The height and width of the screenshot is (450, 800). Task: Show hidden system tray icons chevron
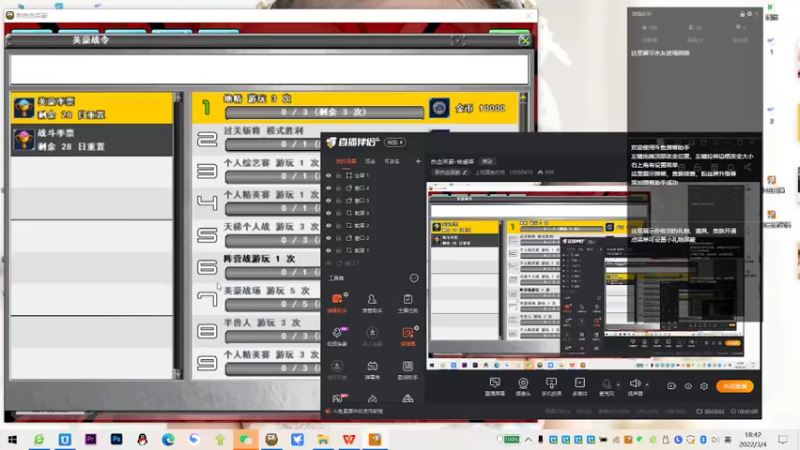pos(528,439)
